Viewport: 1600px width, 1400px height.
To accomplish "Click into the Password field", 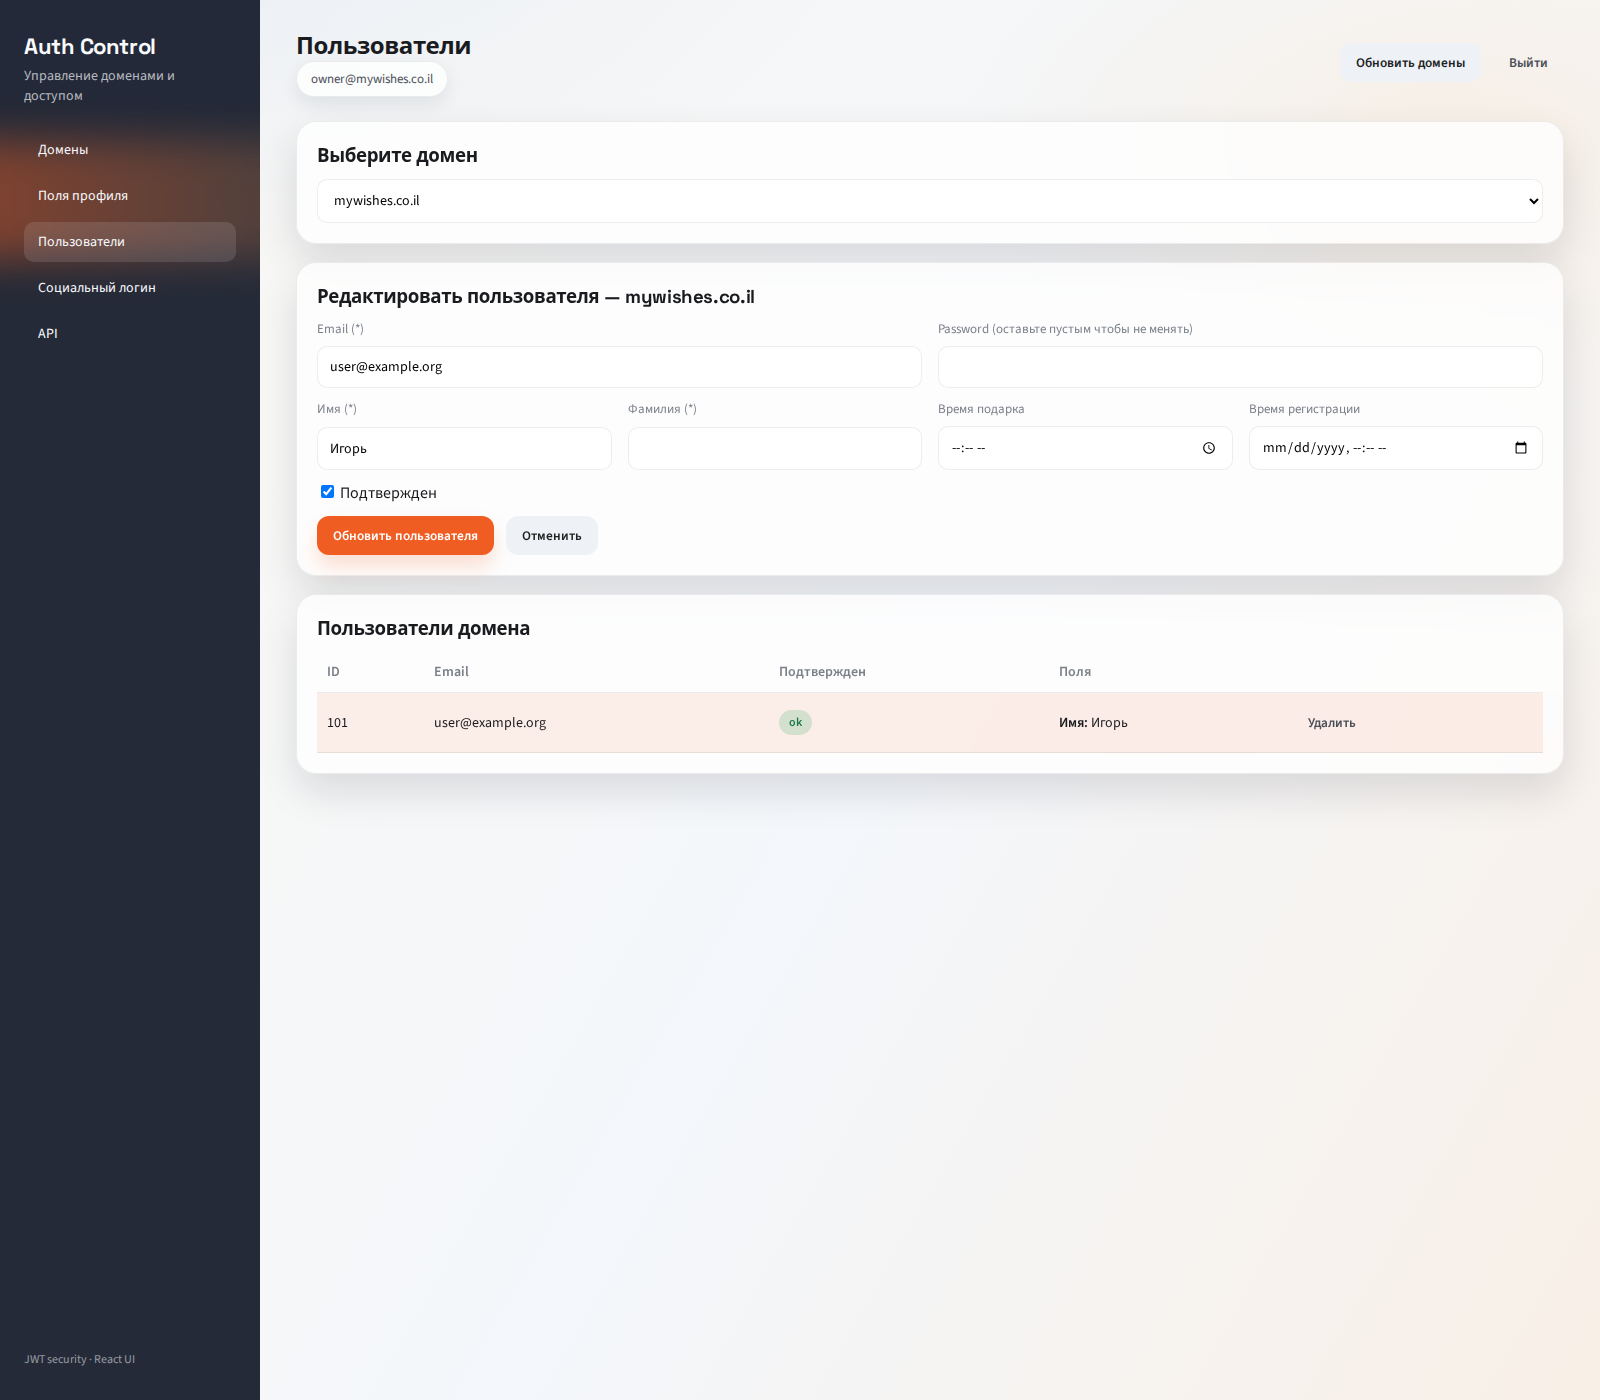I will (1239, 367).
